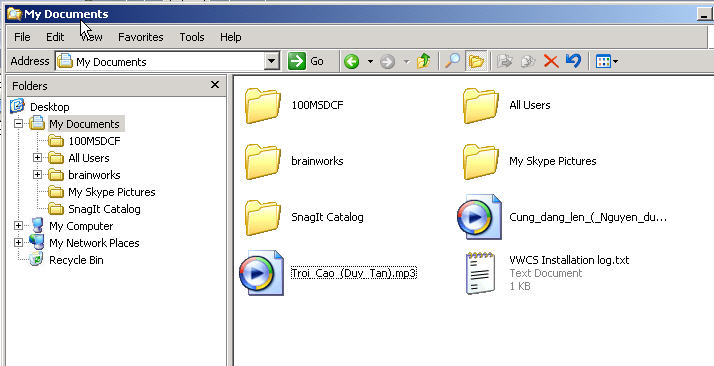Select VWCS Installation log text file icon
Viewport: 714px width, 366px height.
pos(480,273)
